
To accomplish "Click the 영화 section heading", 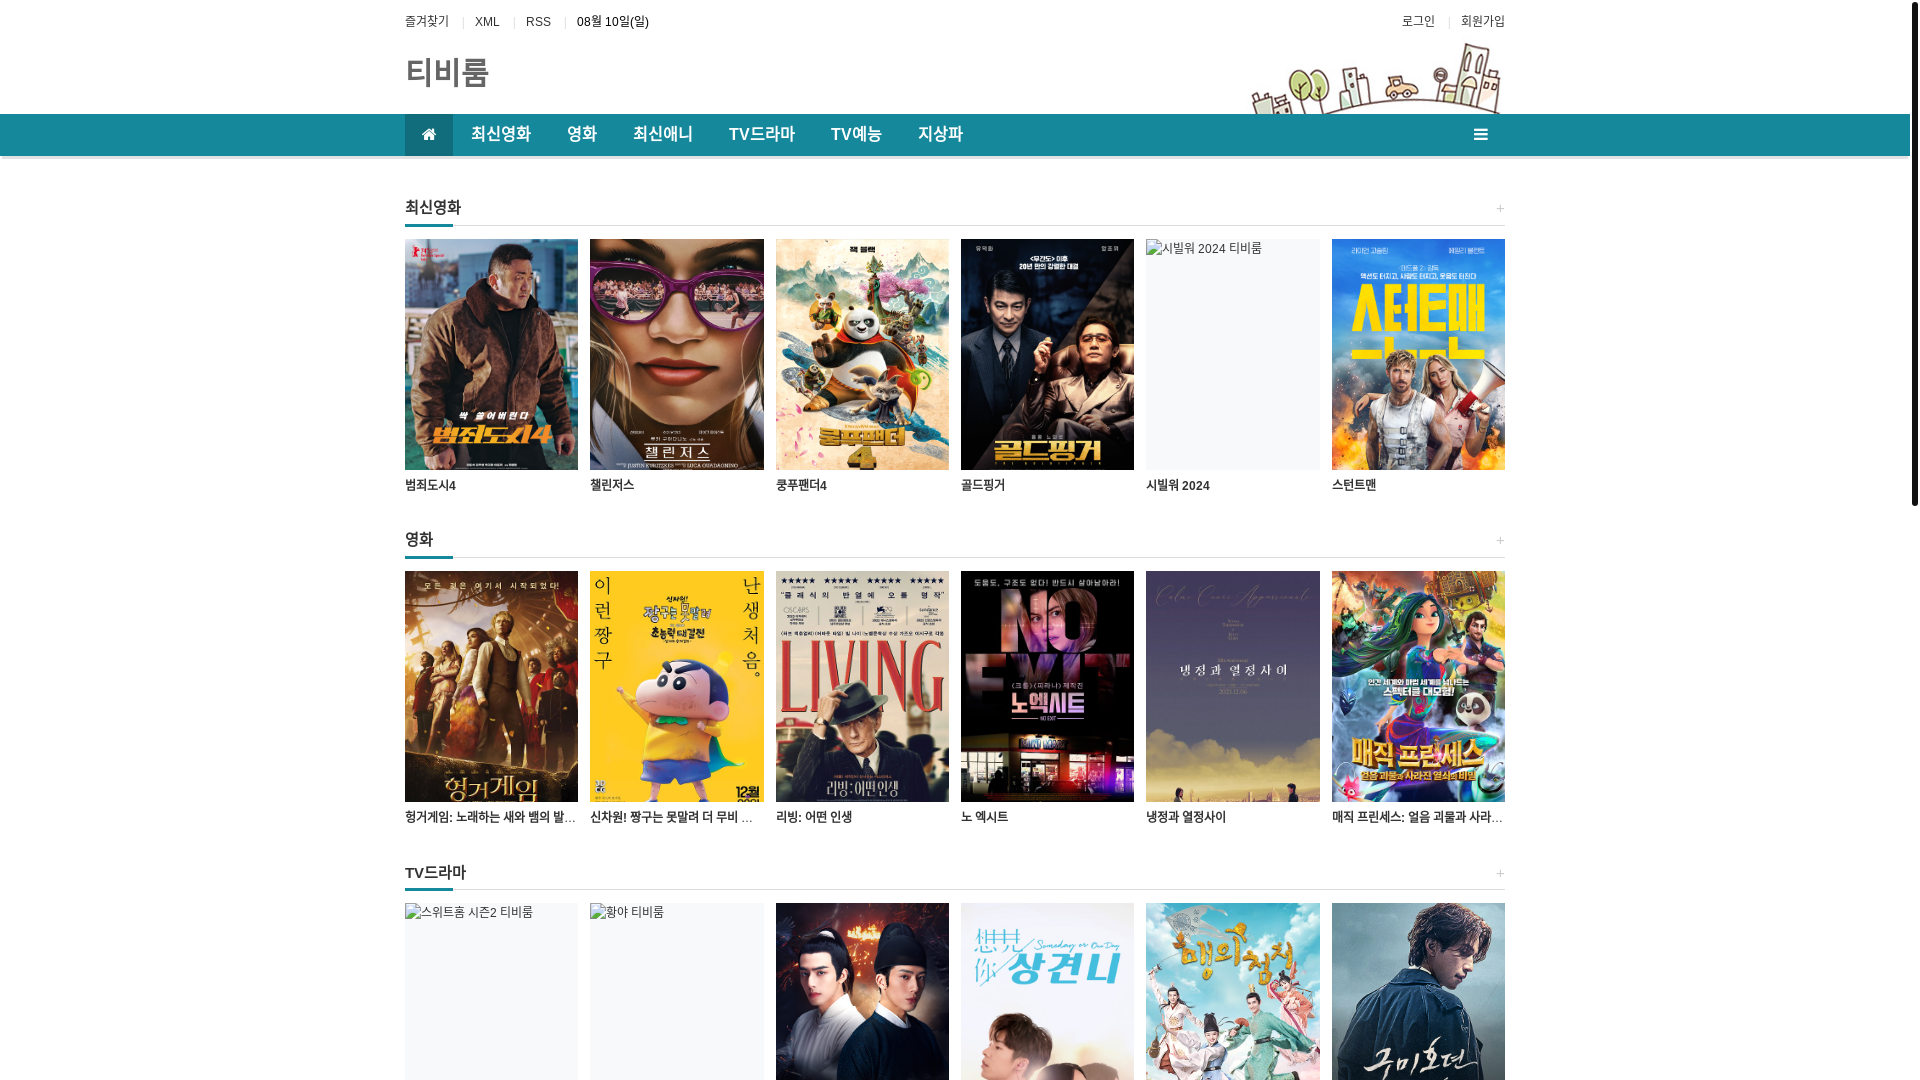I will click(419, 540).
